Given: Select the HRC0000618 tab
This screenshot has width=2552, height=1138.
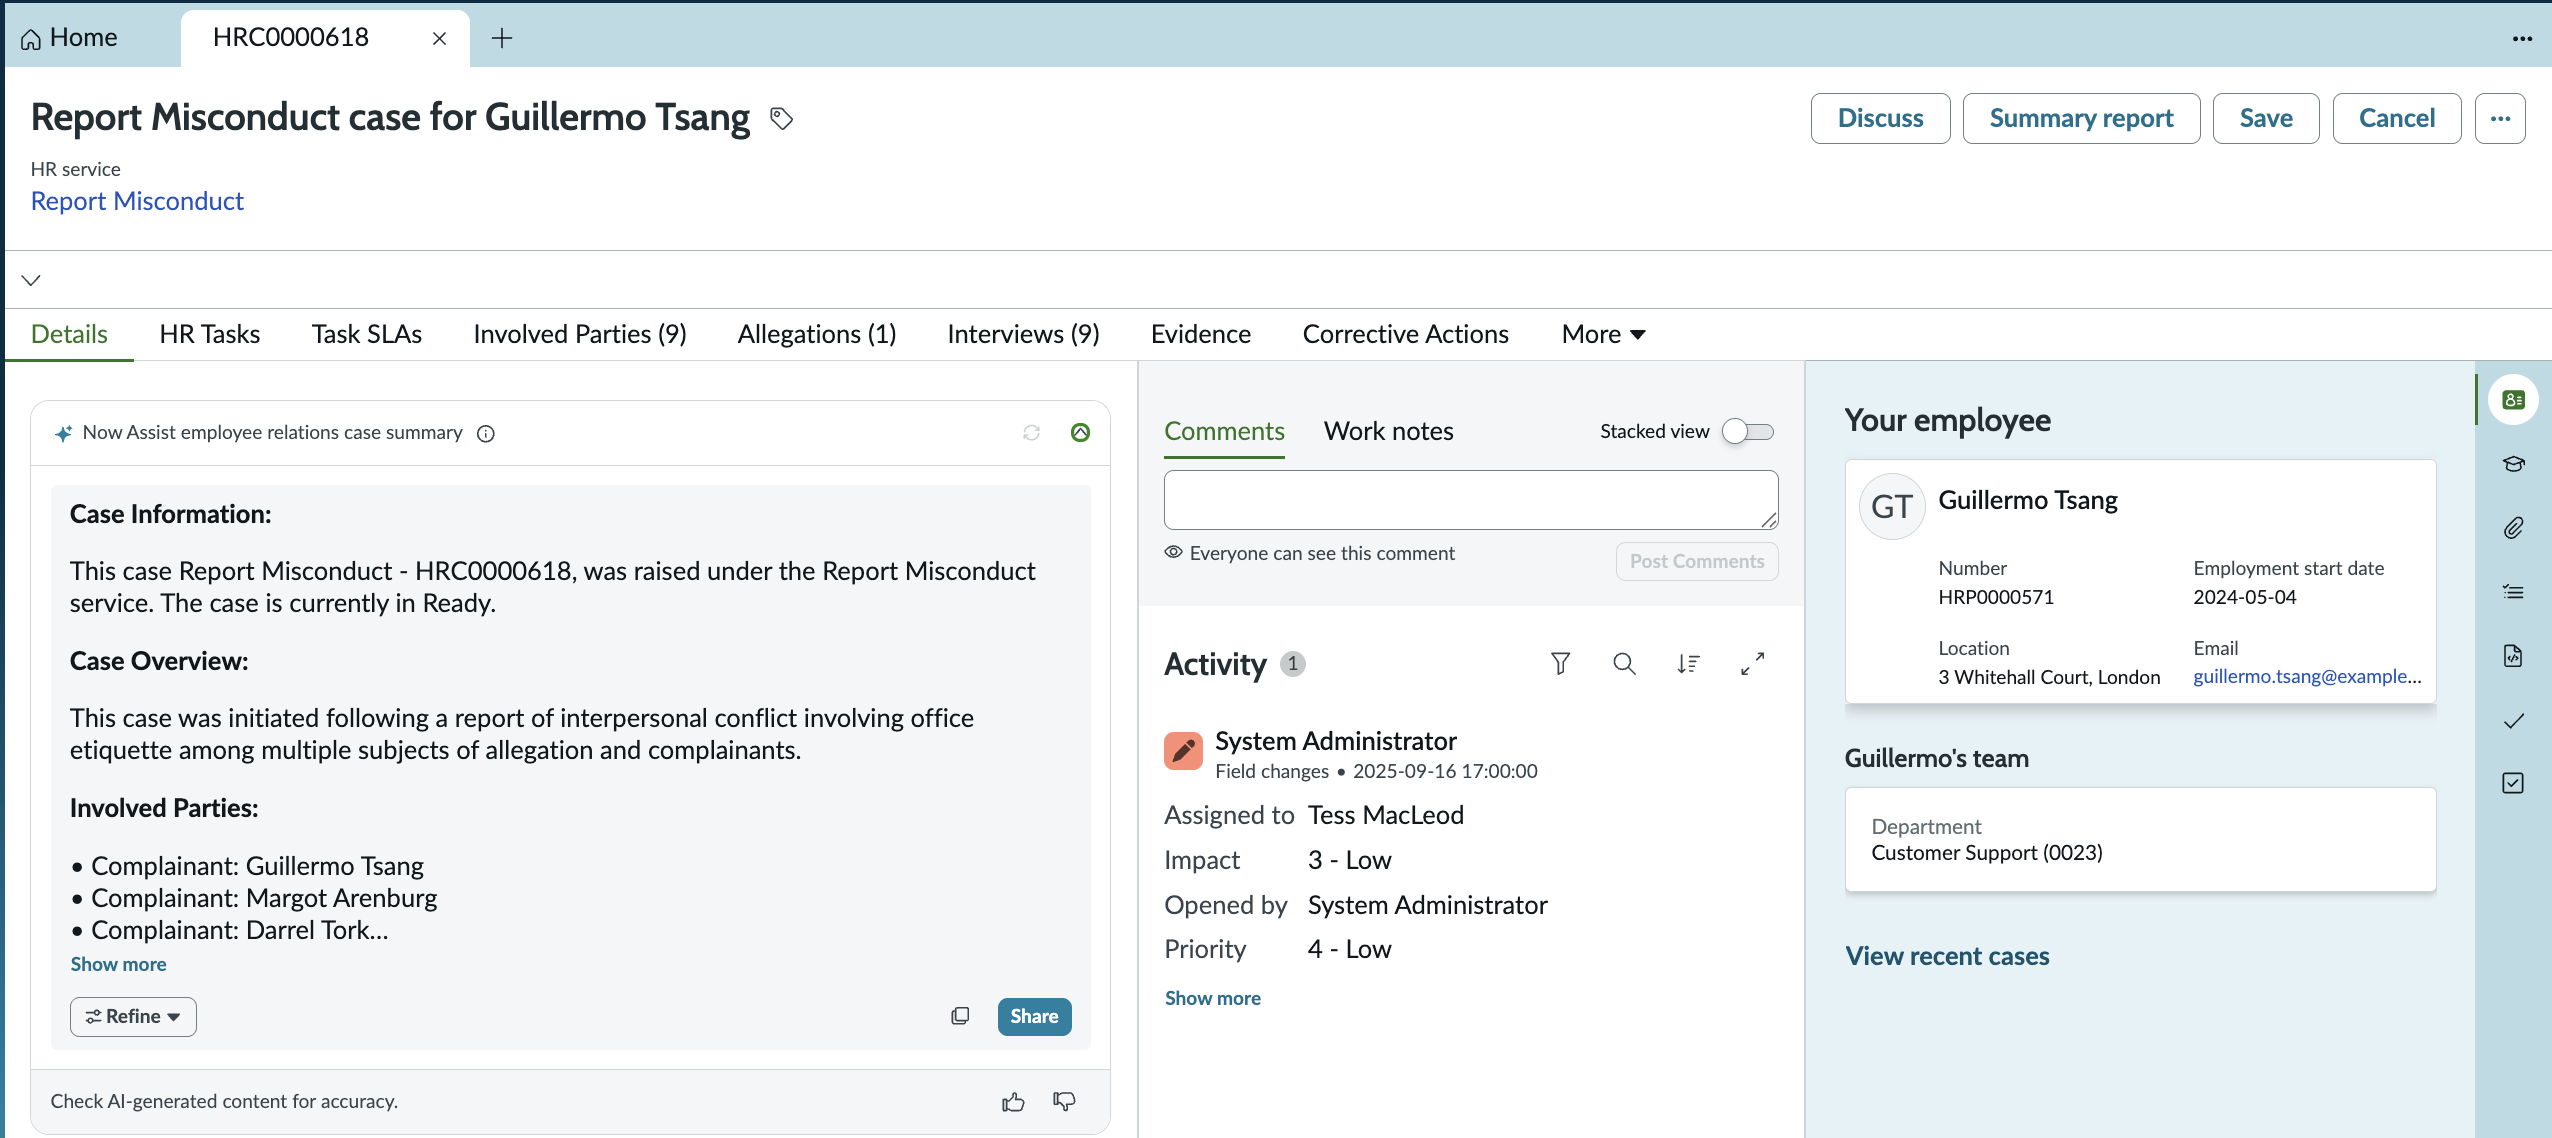Looking at the screenshot, I should (290, 38).
